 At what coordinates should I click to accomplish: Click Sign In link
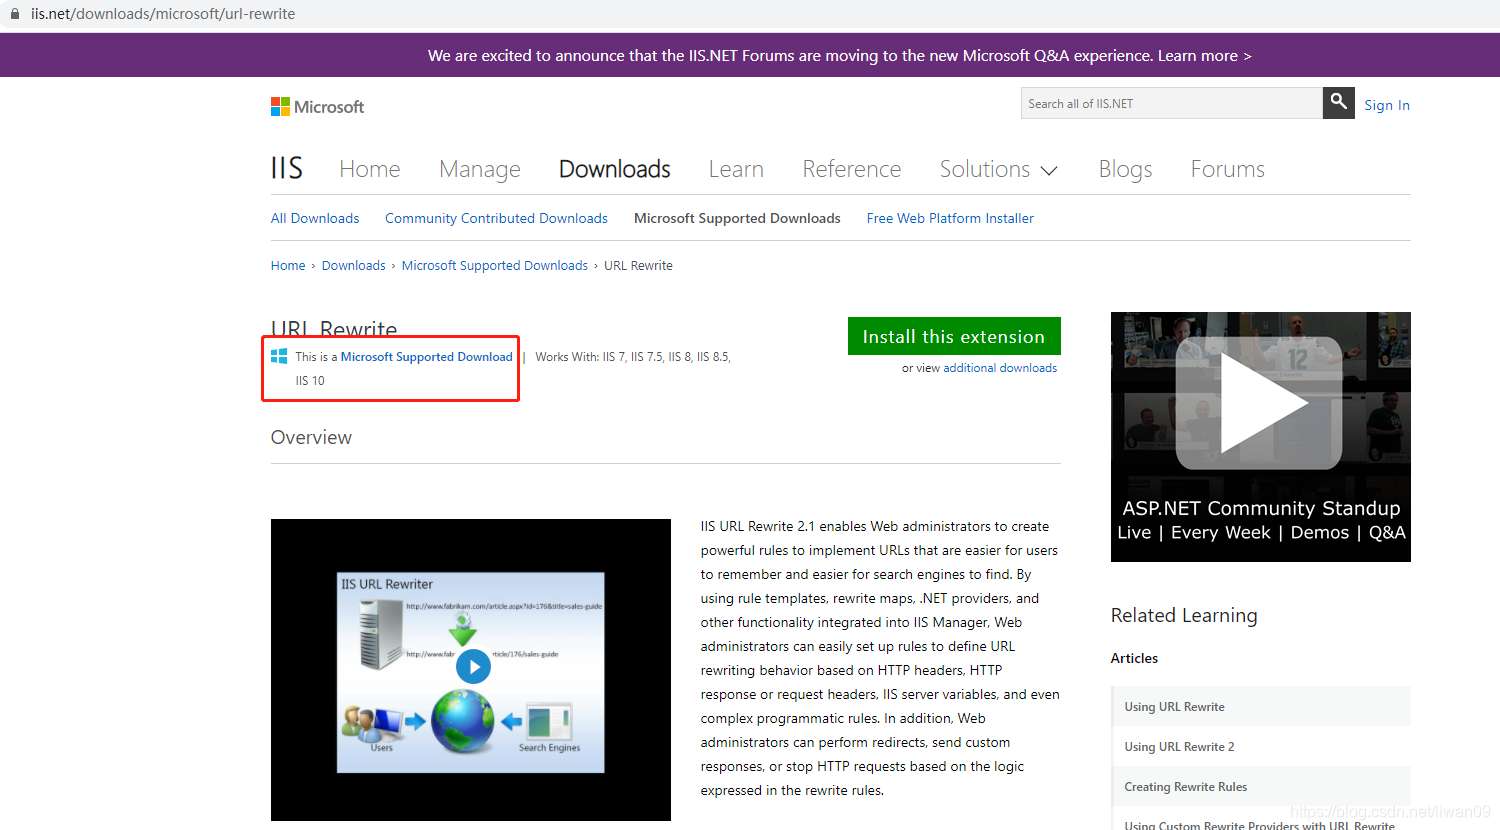(x=1387, y=105)
